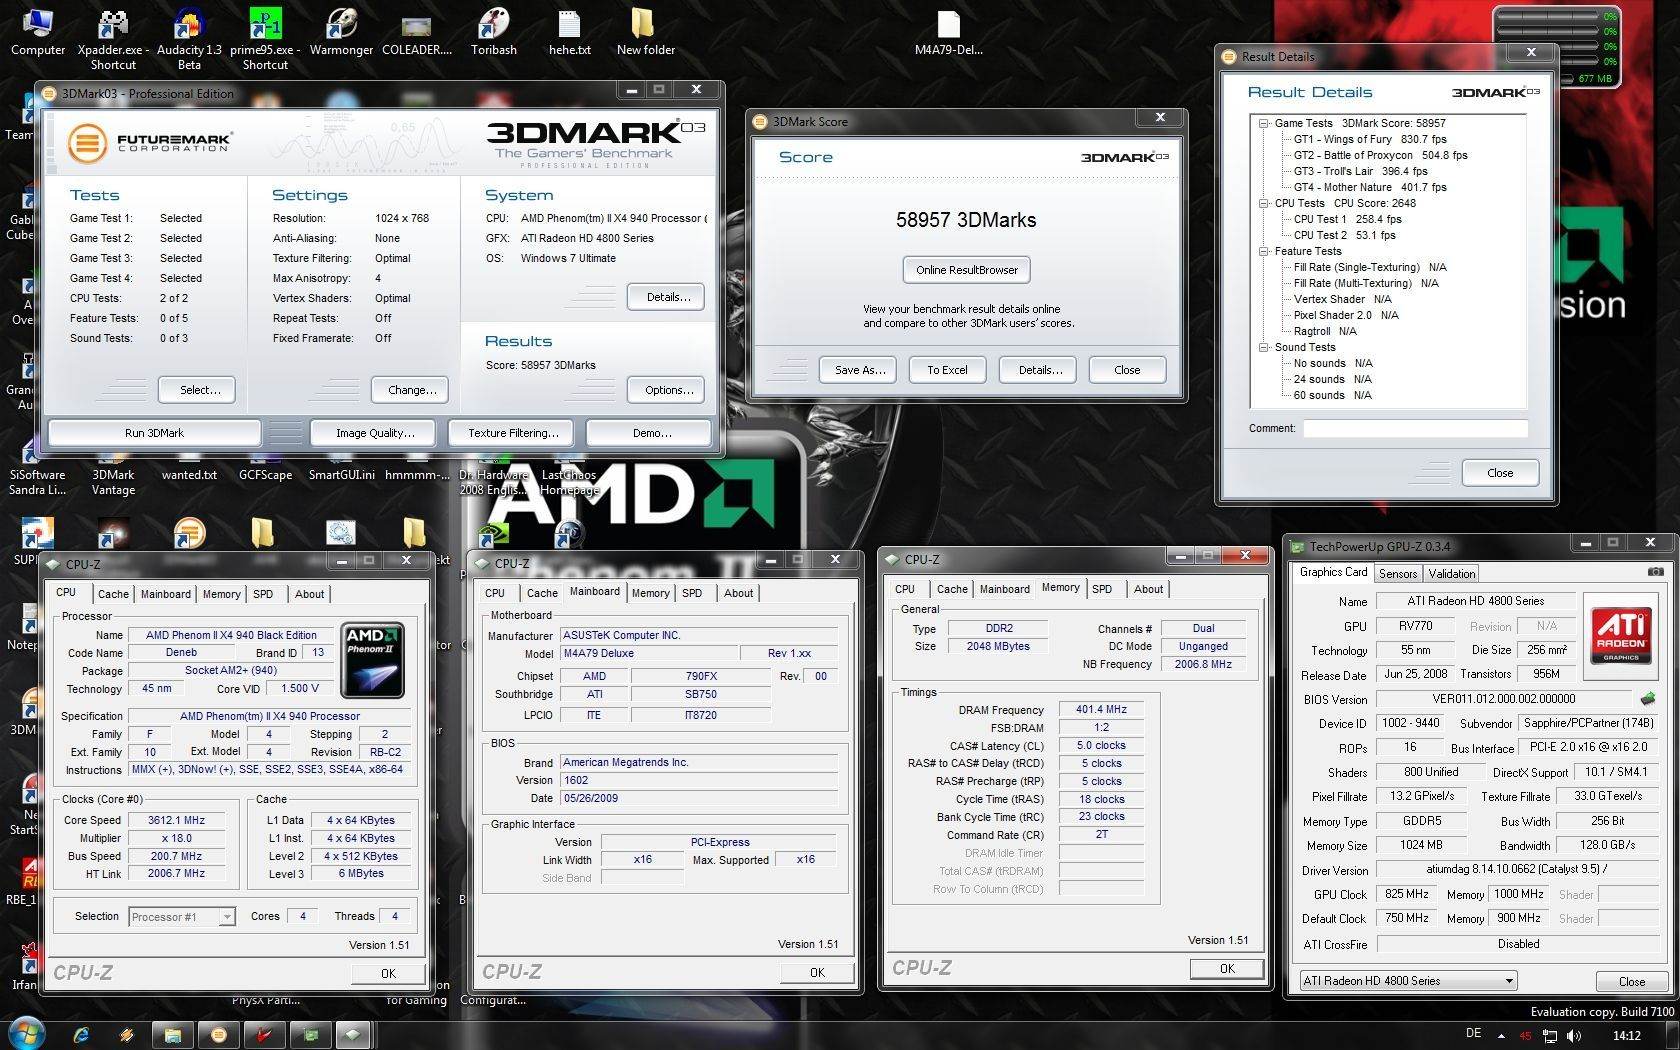Viewport: 1680px width, 1050px height.
Task: Open Audacity 1.3 Beta desktop icon
Action: pos(189,40)
